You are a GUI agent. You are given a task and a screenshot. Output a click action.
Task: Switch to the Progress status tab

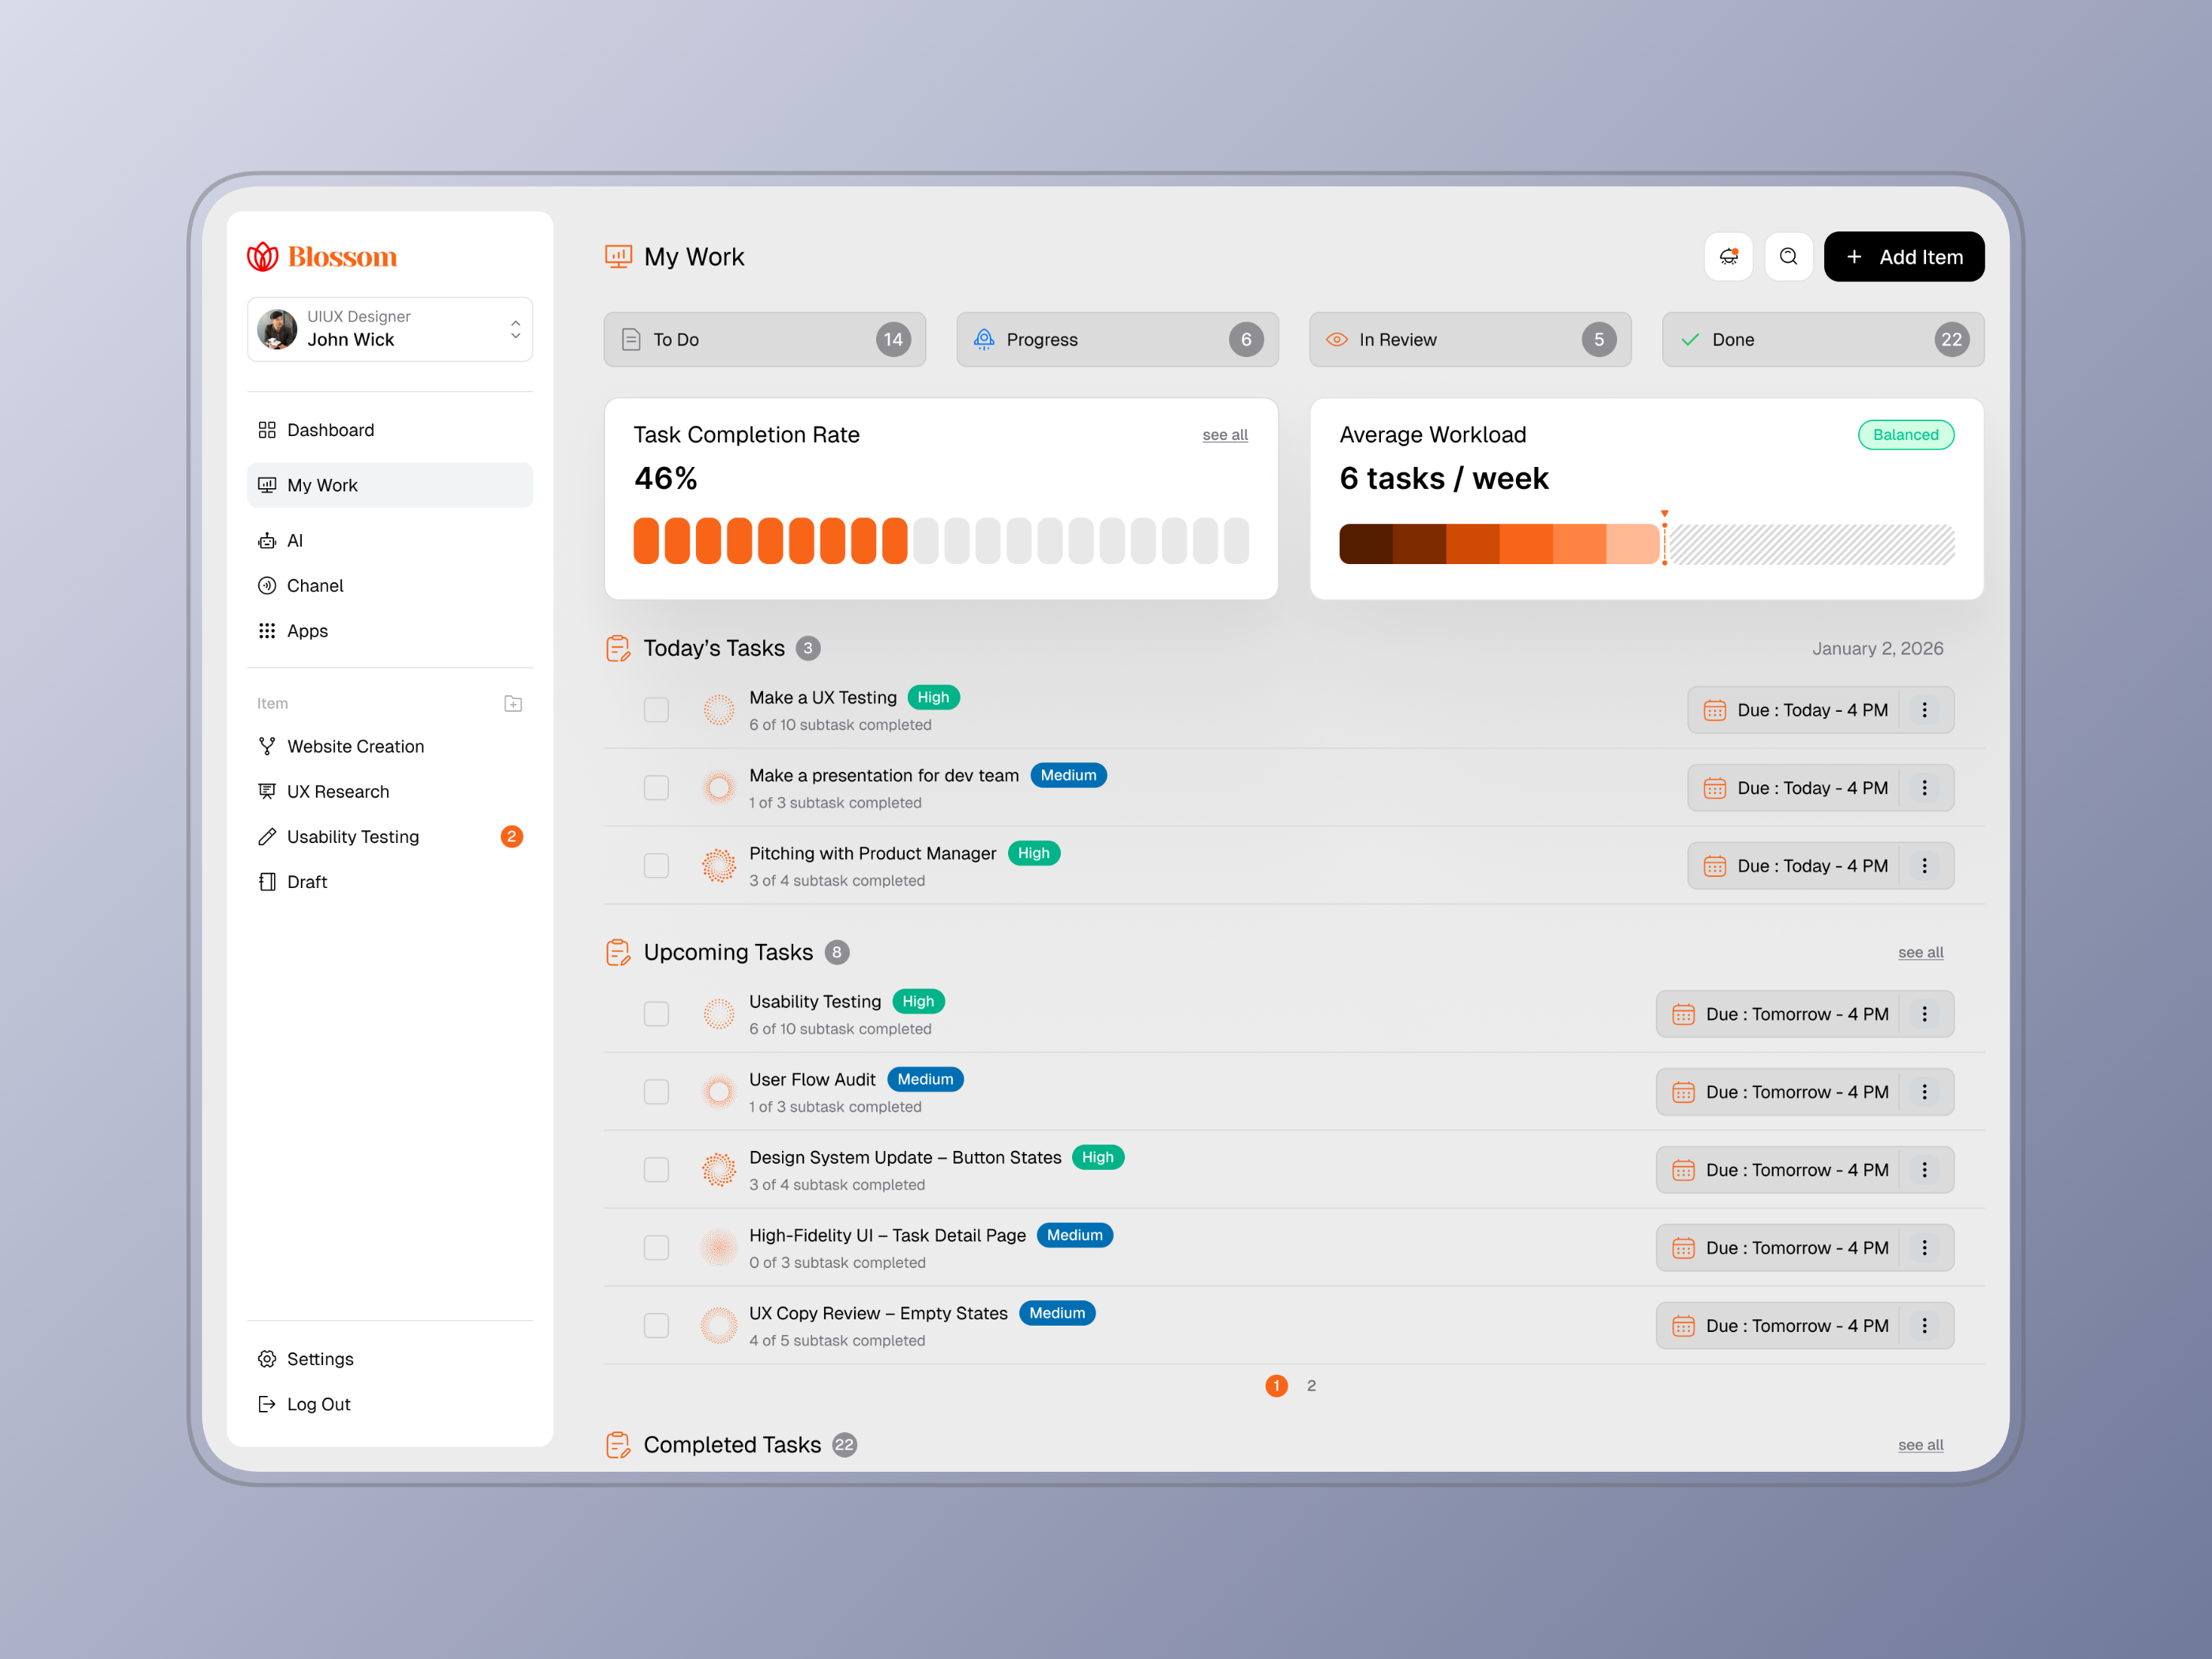pyautogui.click(x=1117, y=340)
